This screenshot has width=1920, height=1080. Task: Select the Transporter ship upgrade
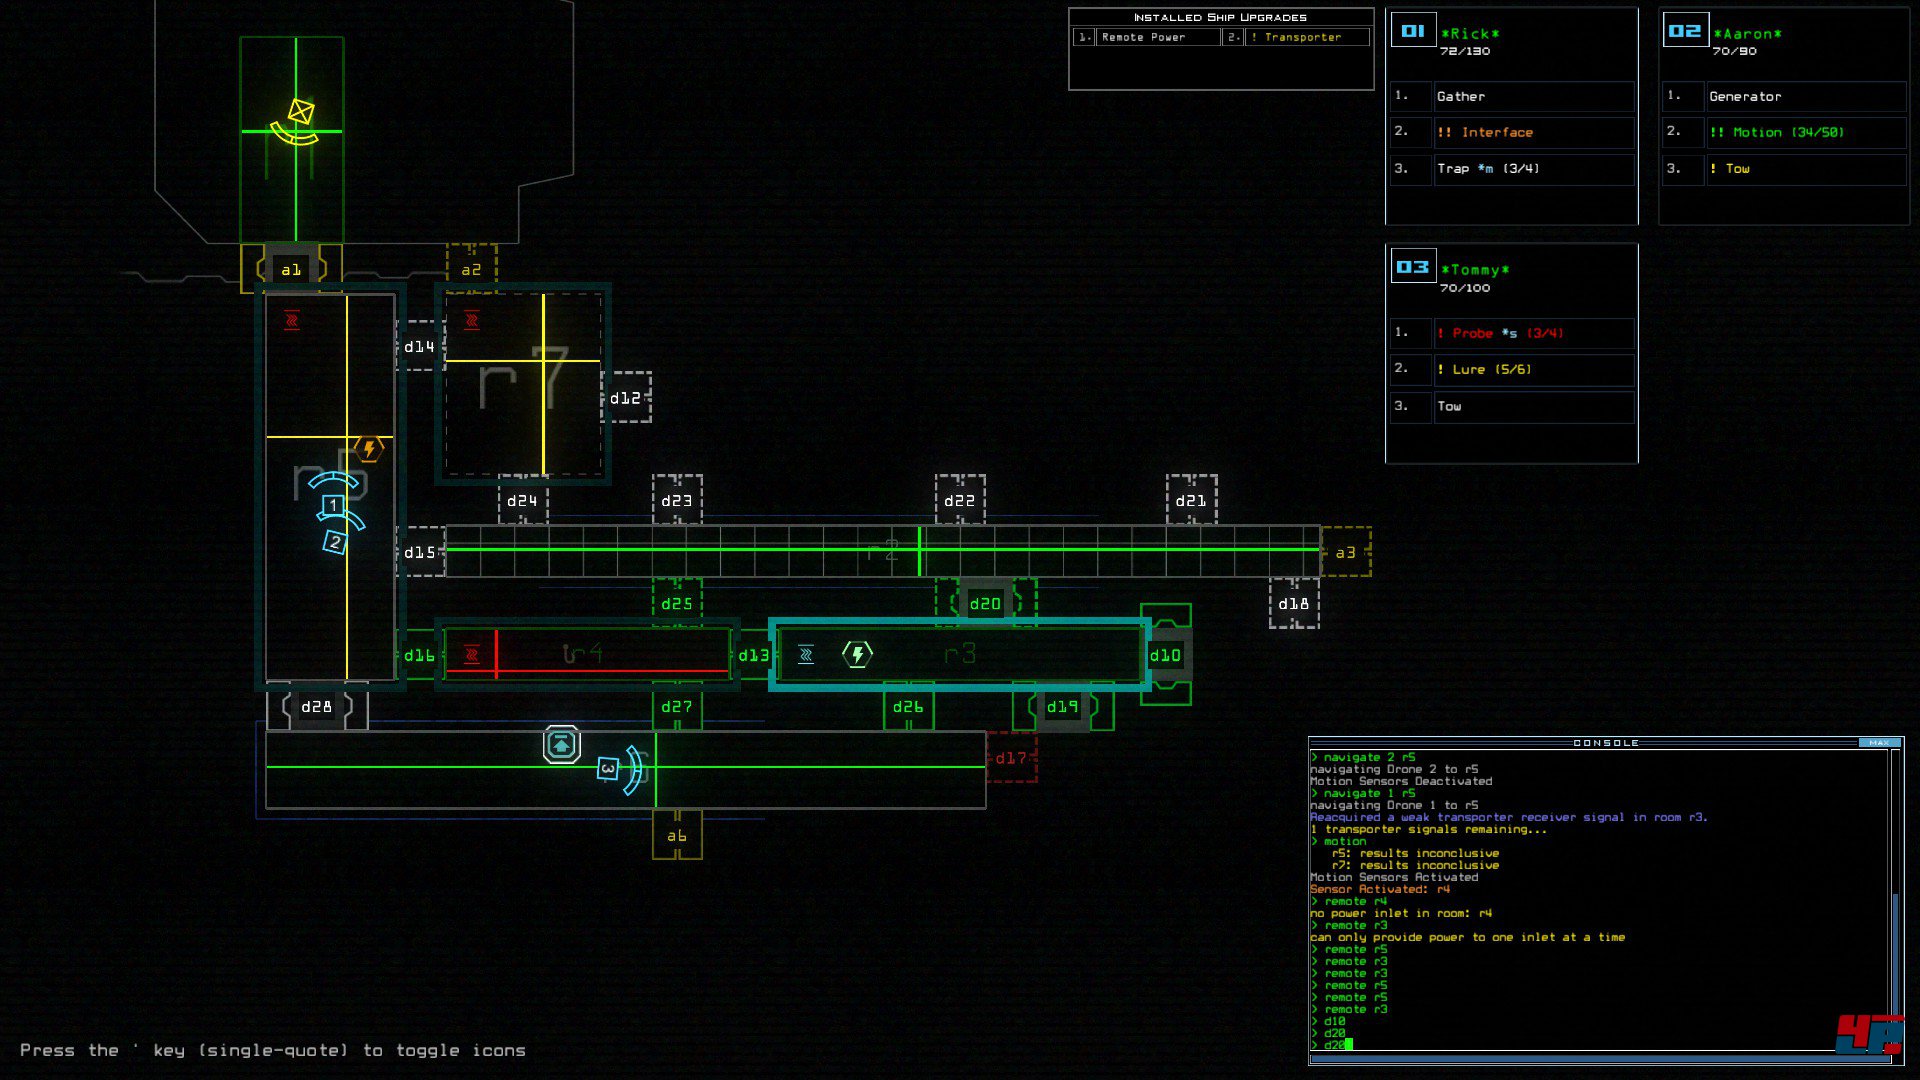coord(1301,37)
